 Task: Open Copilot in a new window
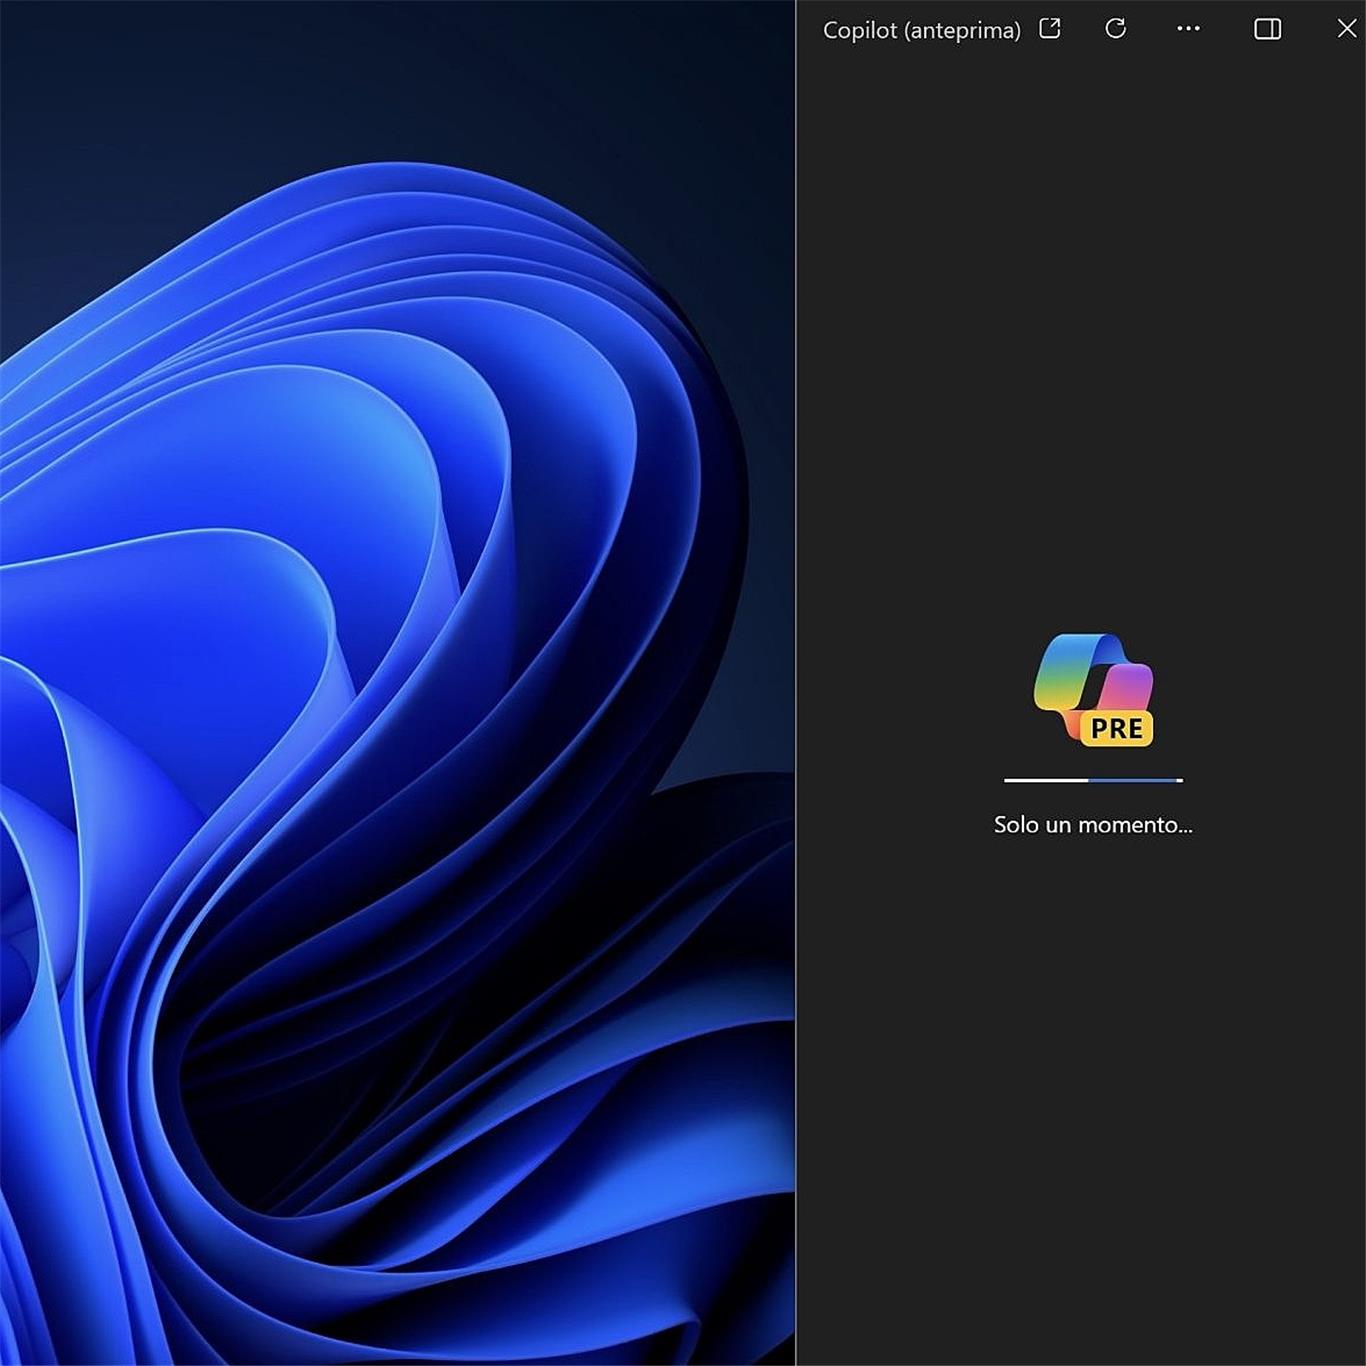tap(1049, 29)
